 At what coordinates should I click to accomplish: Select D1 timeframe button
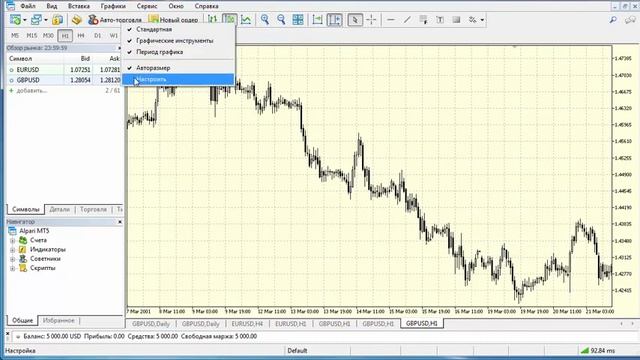(97, 36)
